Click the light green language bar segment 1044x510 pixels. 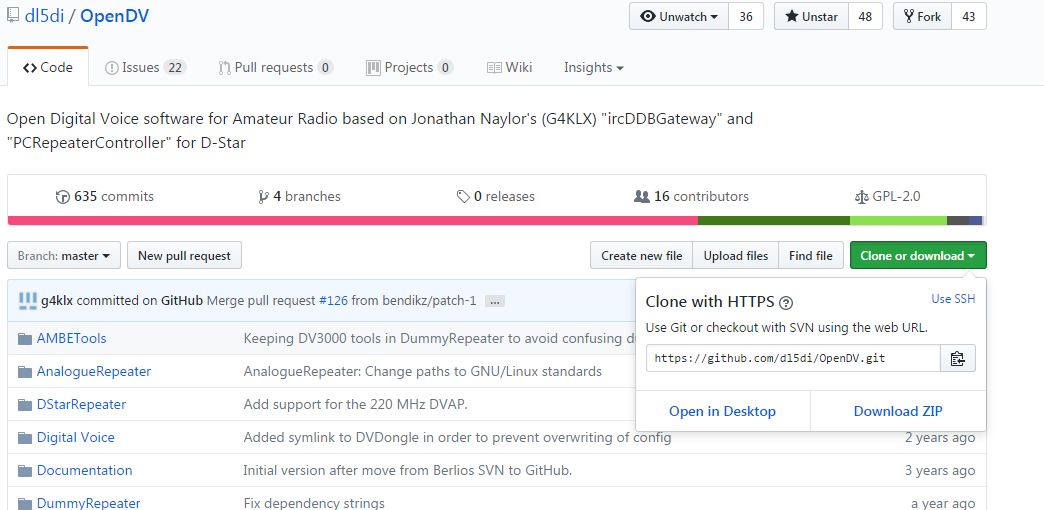click(898, 220)
